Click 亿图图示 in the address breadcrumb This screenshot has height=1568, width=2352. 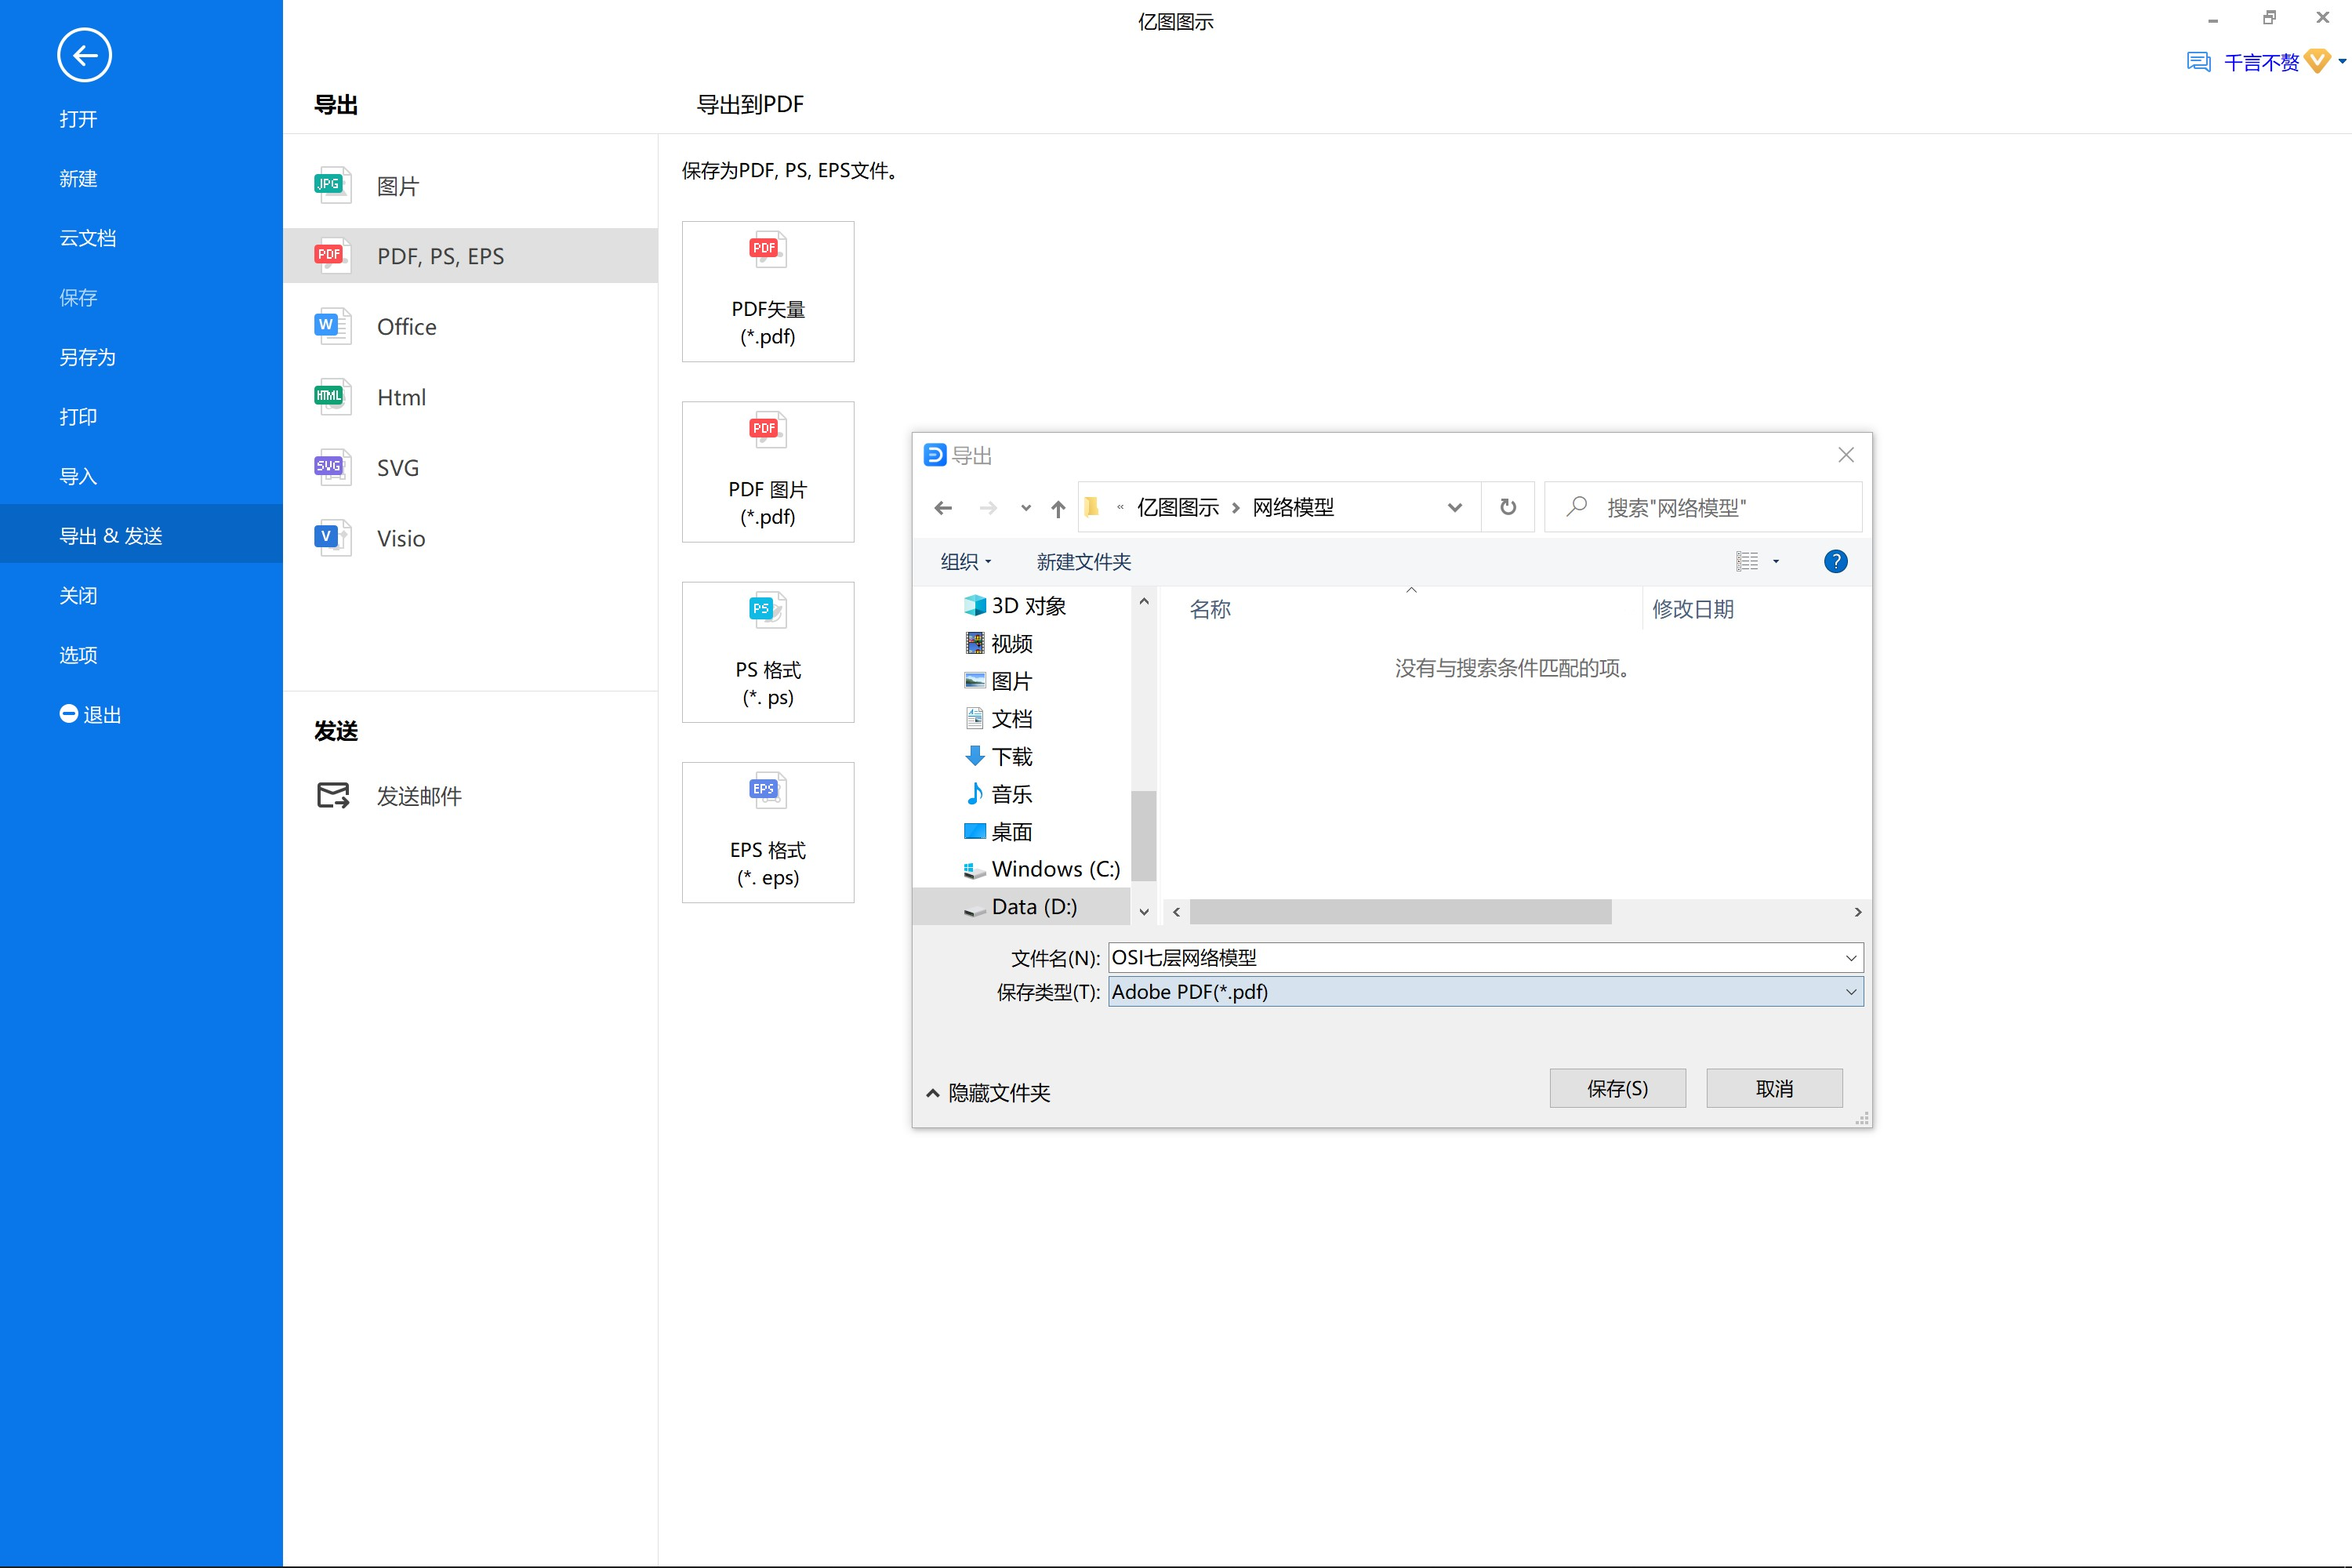[x=1178, y=507]
